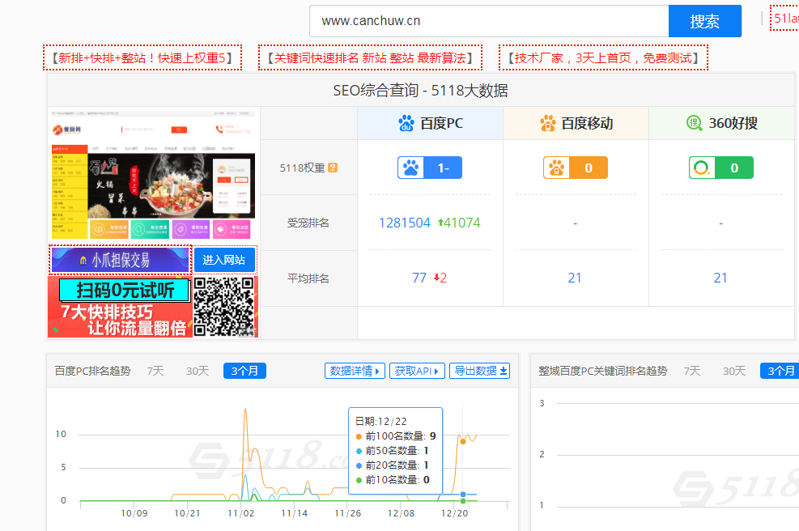Click the SEO综合查询 - 5118大数据 title

[420, 91]
